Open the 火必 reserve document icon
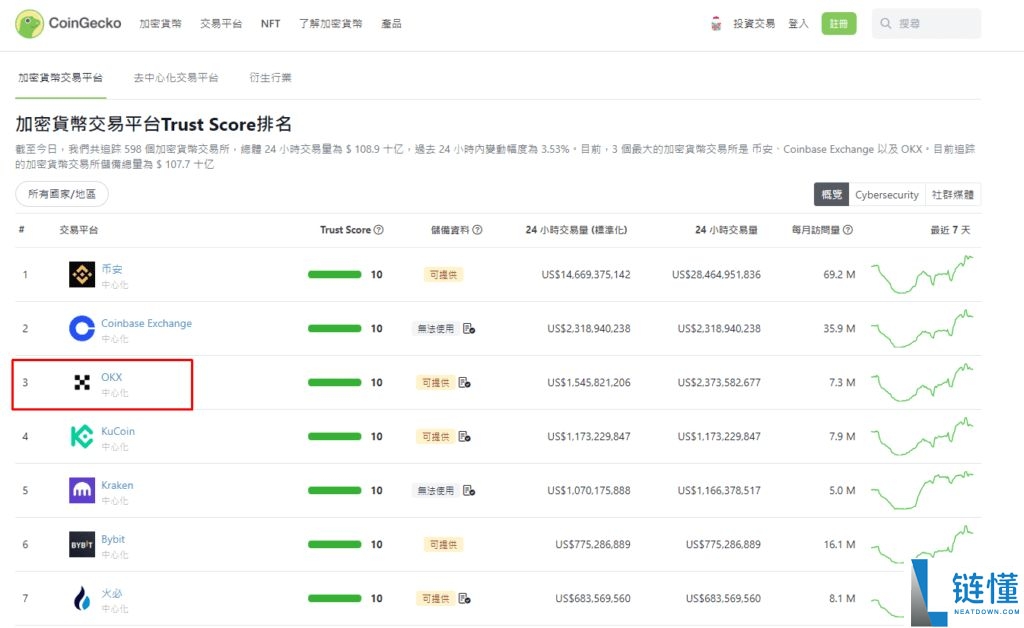The height and width of the screenshot is (628, 1024). point(464,598)
